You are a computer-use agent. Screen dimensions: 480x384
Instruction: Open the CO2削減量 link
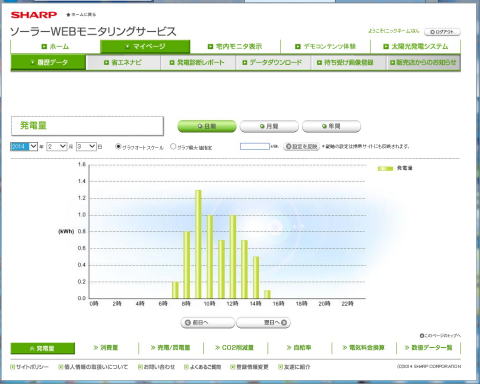point(235,348)
